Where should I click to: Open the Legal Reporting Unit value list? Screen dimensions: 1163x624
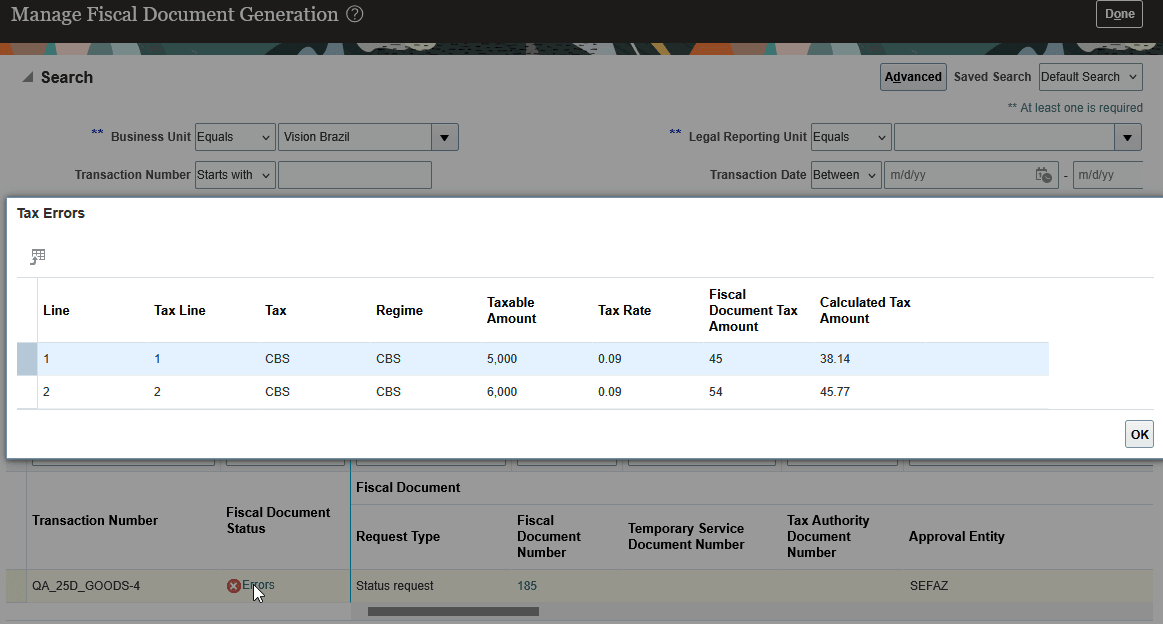(1127, 137)
